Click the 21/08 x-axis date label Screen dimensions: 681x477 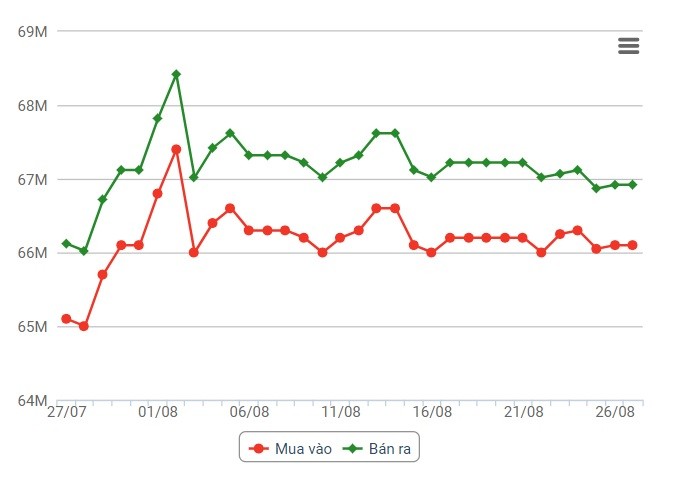(523, 412)
